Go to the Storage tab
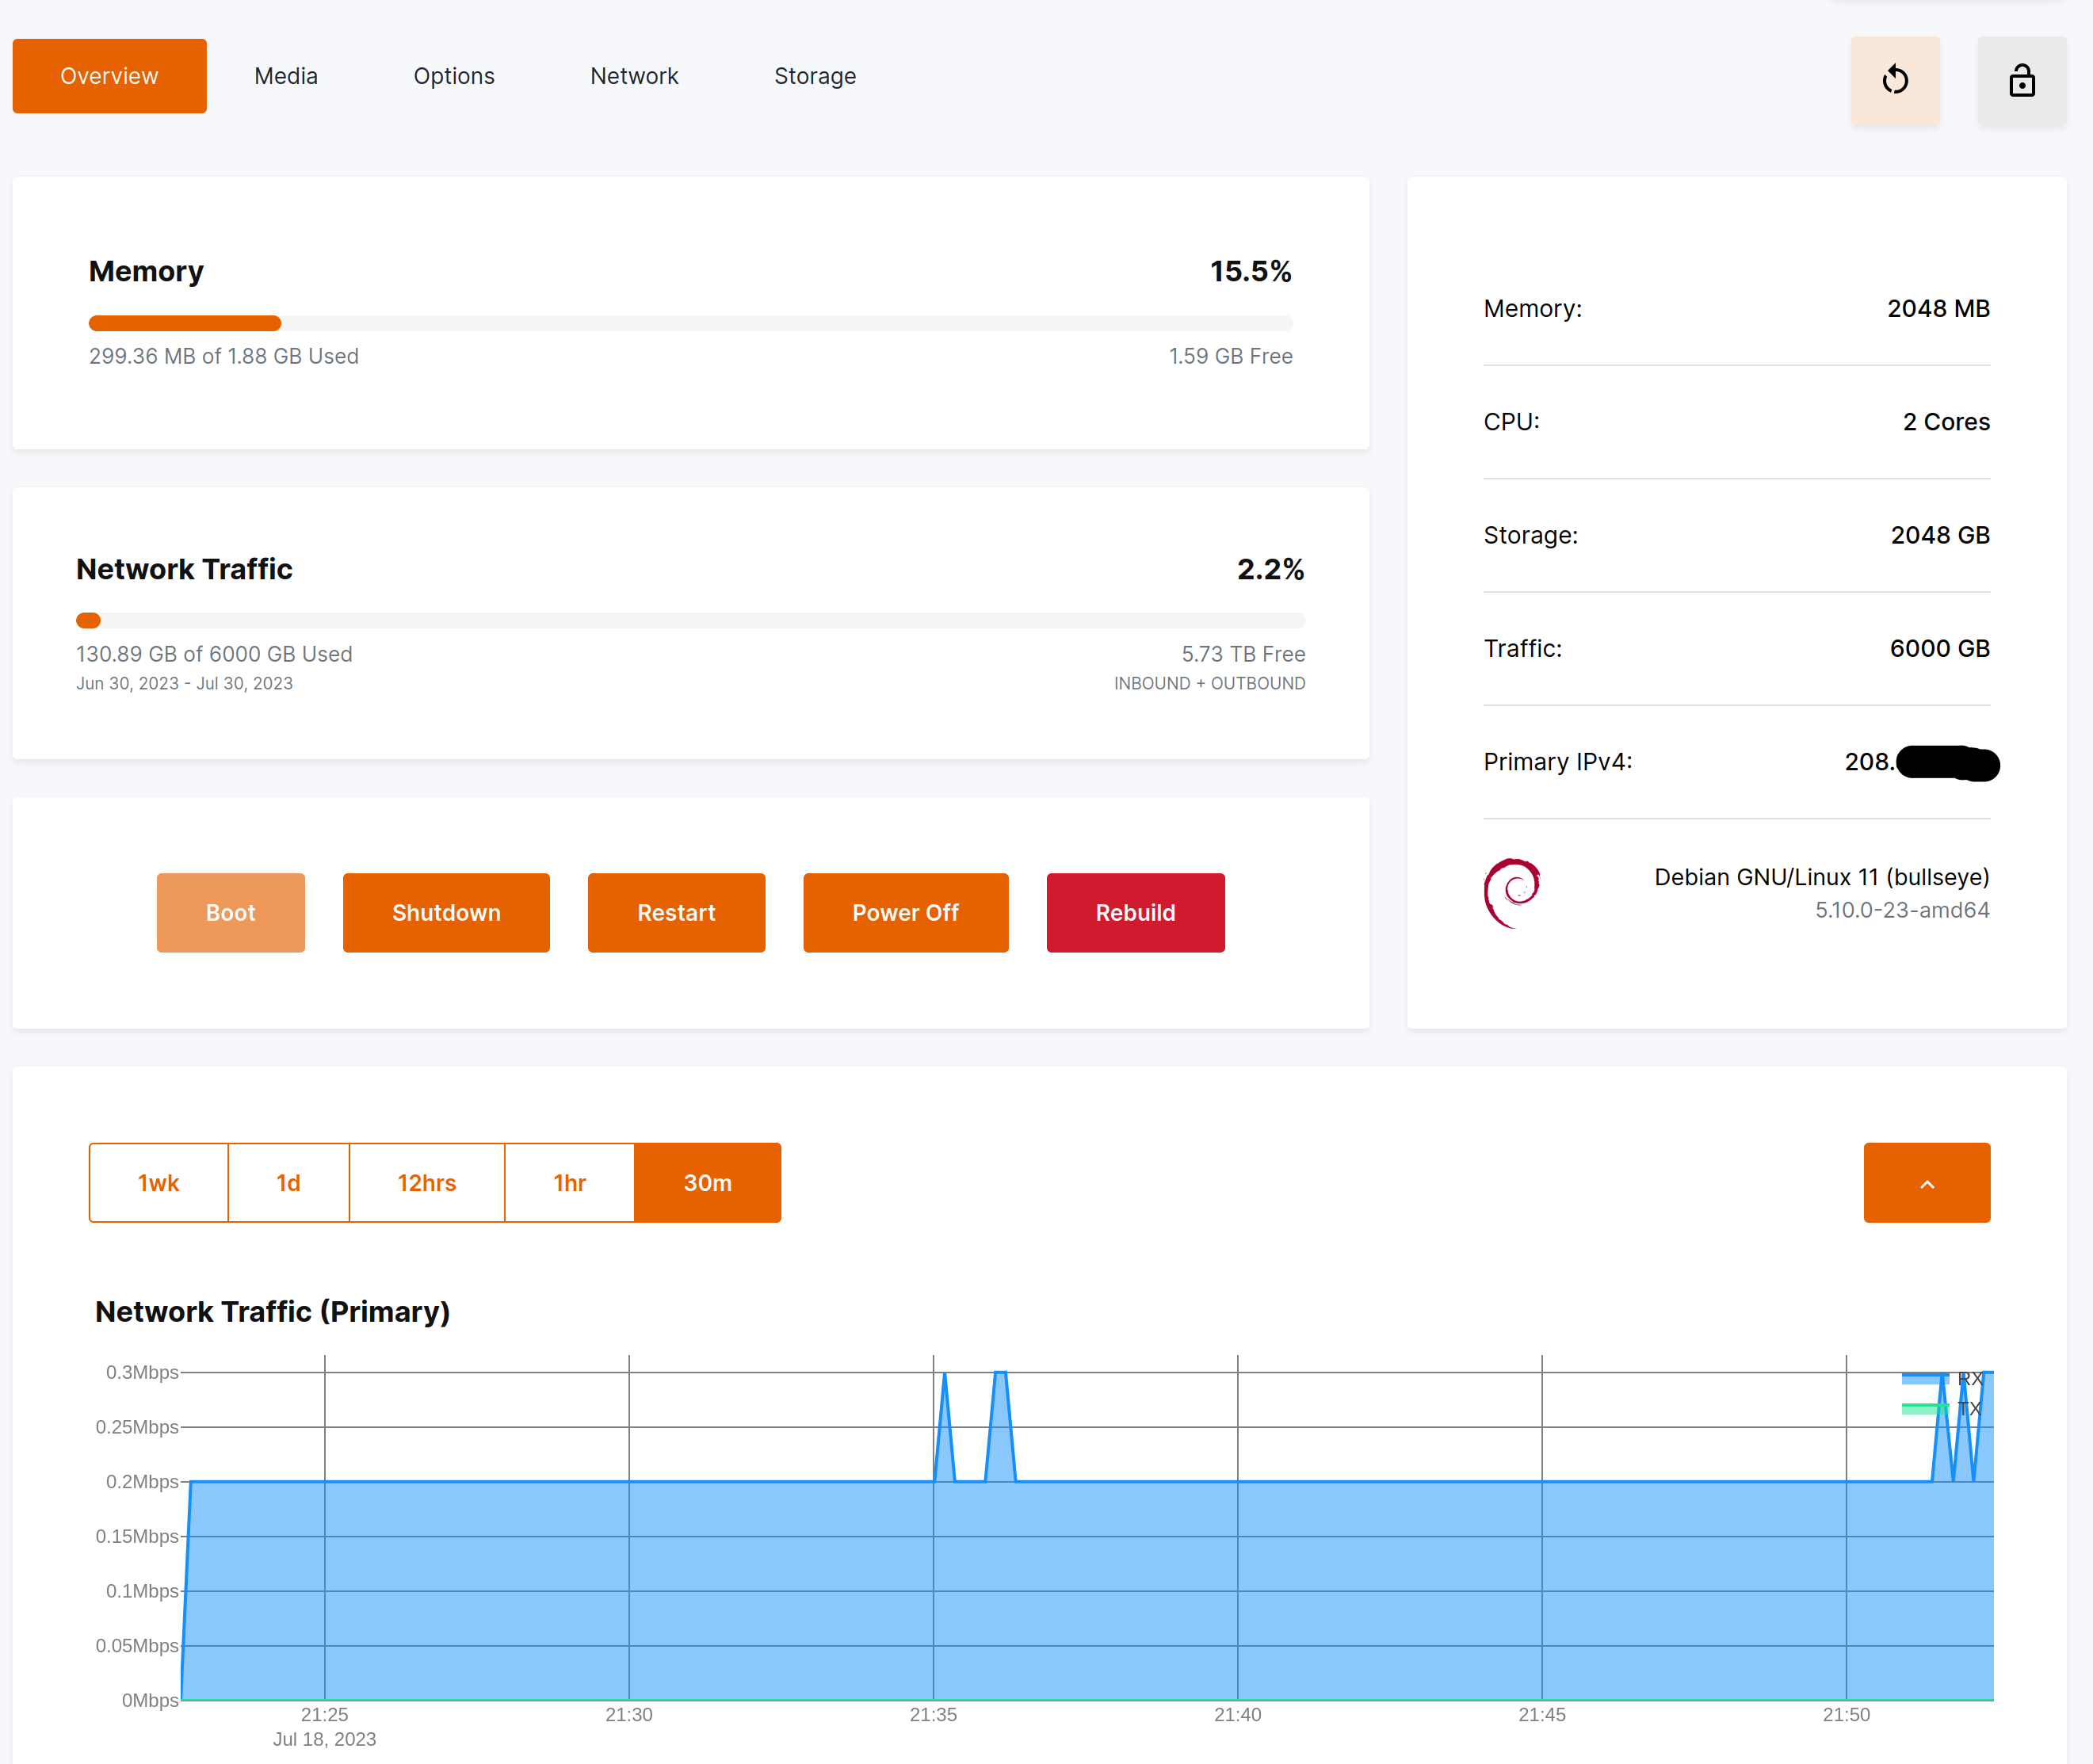The height and width of the screenshot is (1764, 2093). [815, 76]
